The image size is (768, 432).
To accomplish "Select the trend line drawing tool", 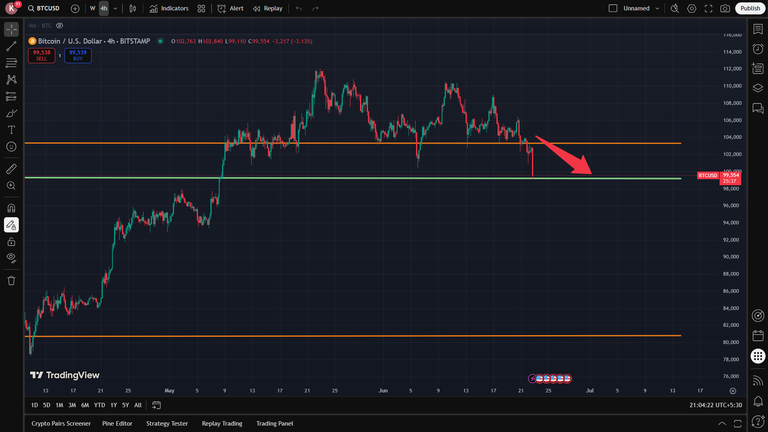I will (x=11, y=46).
